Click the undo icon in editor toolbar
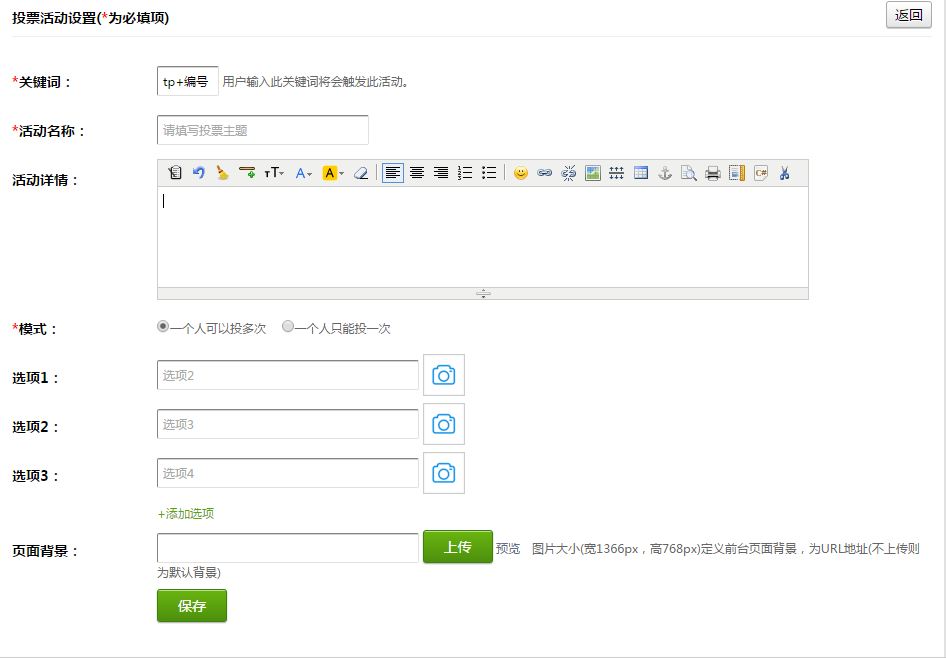Image resolution: width=946 pixels, height=658 pixels. coord(199,173)
